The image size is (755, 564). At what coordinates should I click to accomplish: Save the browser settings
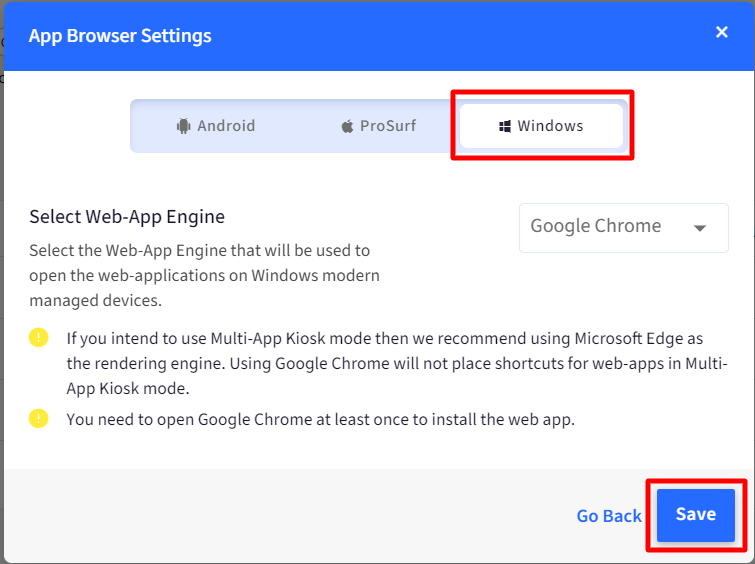point(696,515)
